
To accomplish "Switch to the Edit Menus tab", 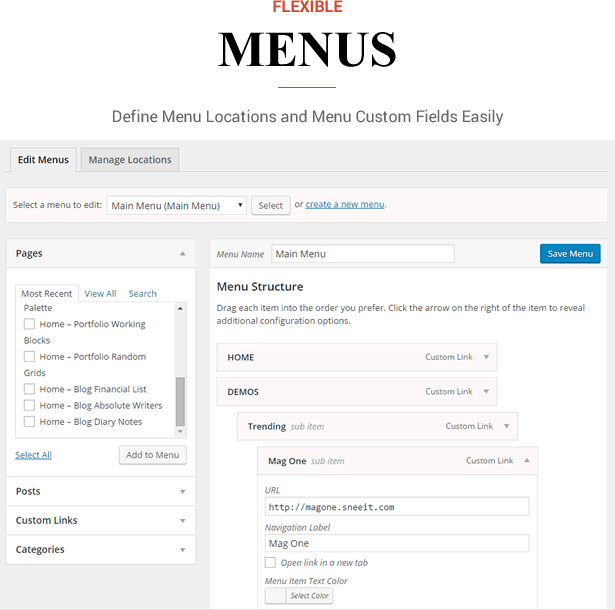I will point(43,160).
